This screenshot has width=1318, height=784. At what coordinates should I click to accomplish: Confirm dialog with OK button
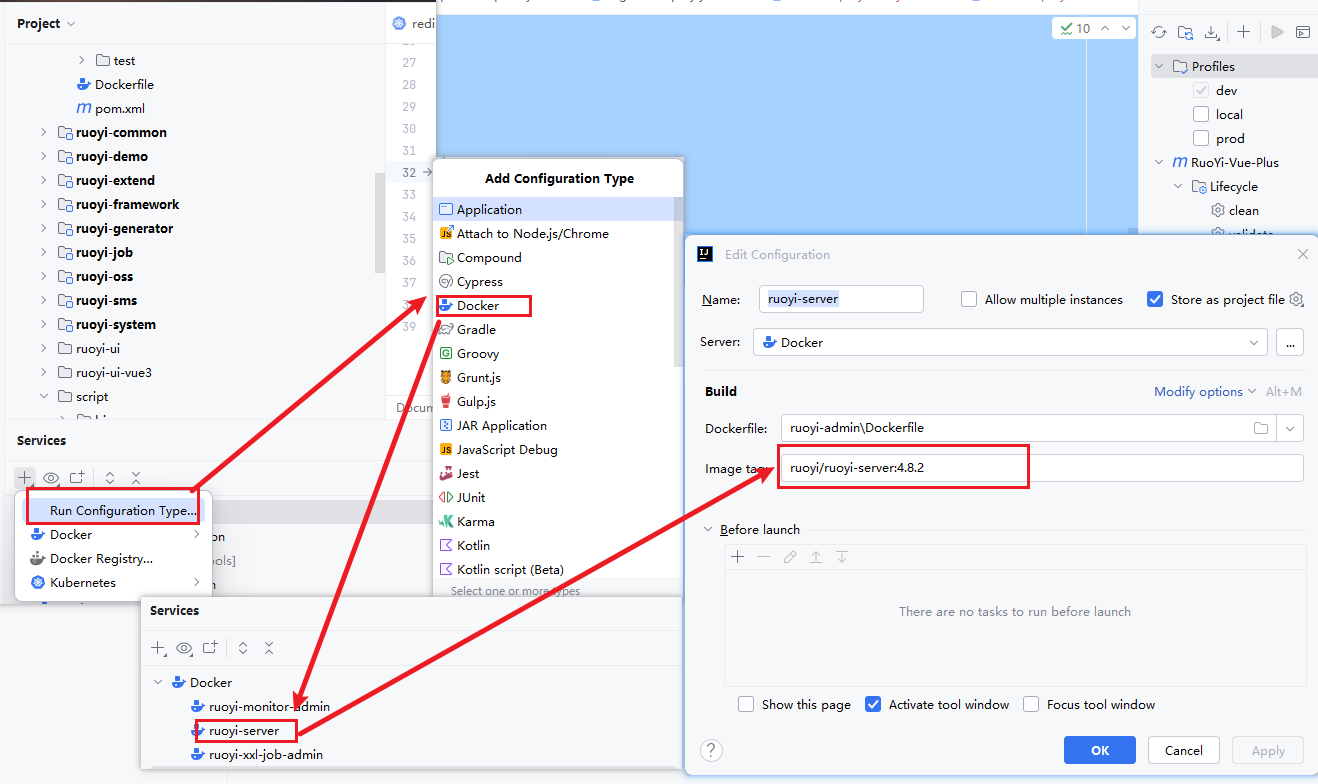tap(1100, 750)
